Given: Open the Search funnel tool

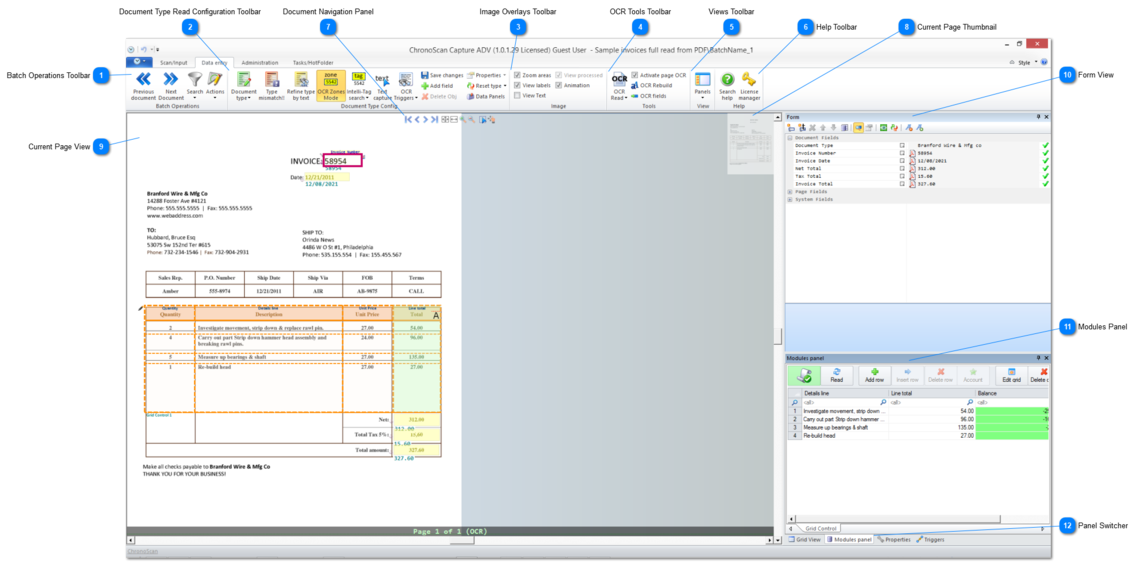Looking at the screenshot, I should (x=194, y=85).
